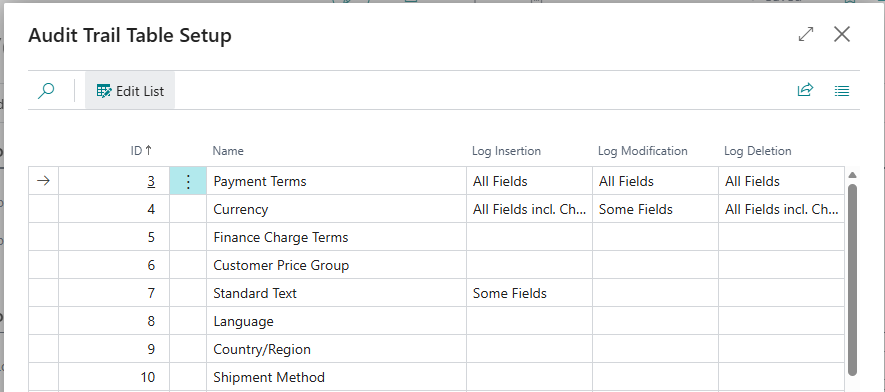Open the search magnifier icon
Viewport: 885px width, 392px height.
point(46,90)
